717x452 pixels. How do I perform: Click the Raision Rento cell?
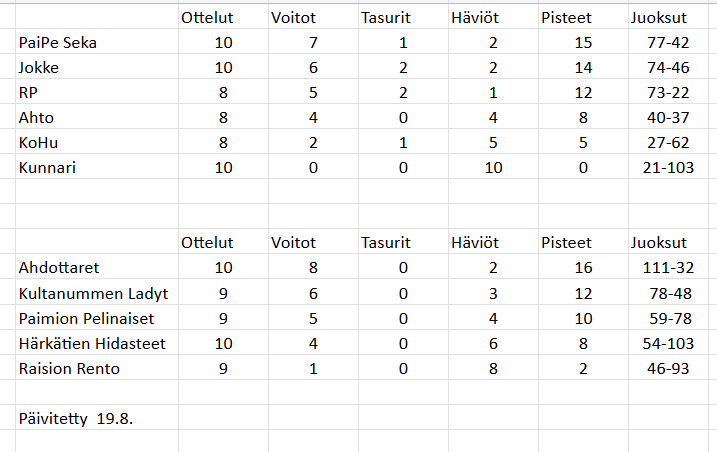pos(97,368)
